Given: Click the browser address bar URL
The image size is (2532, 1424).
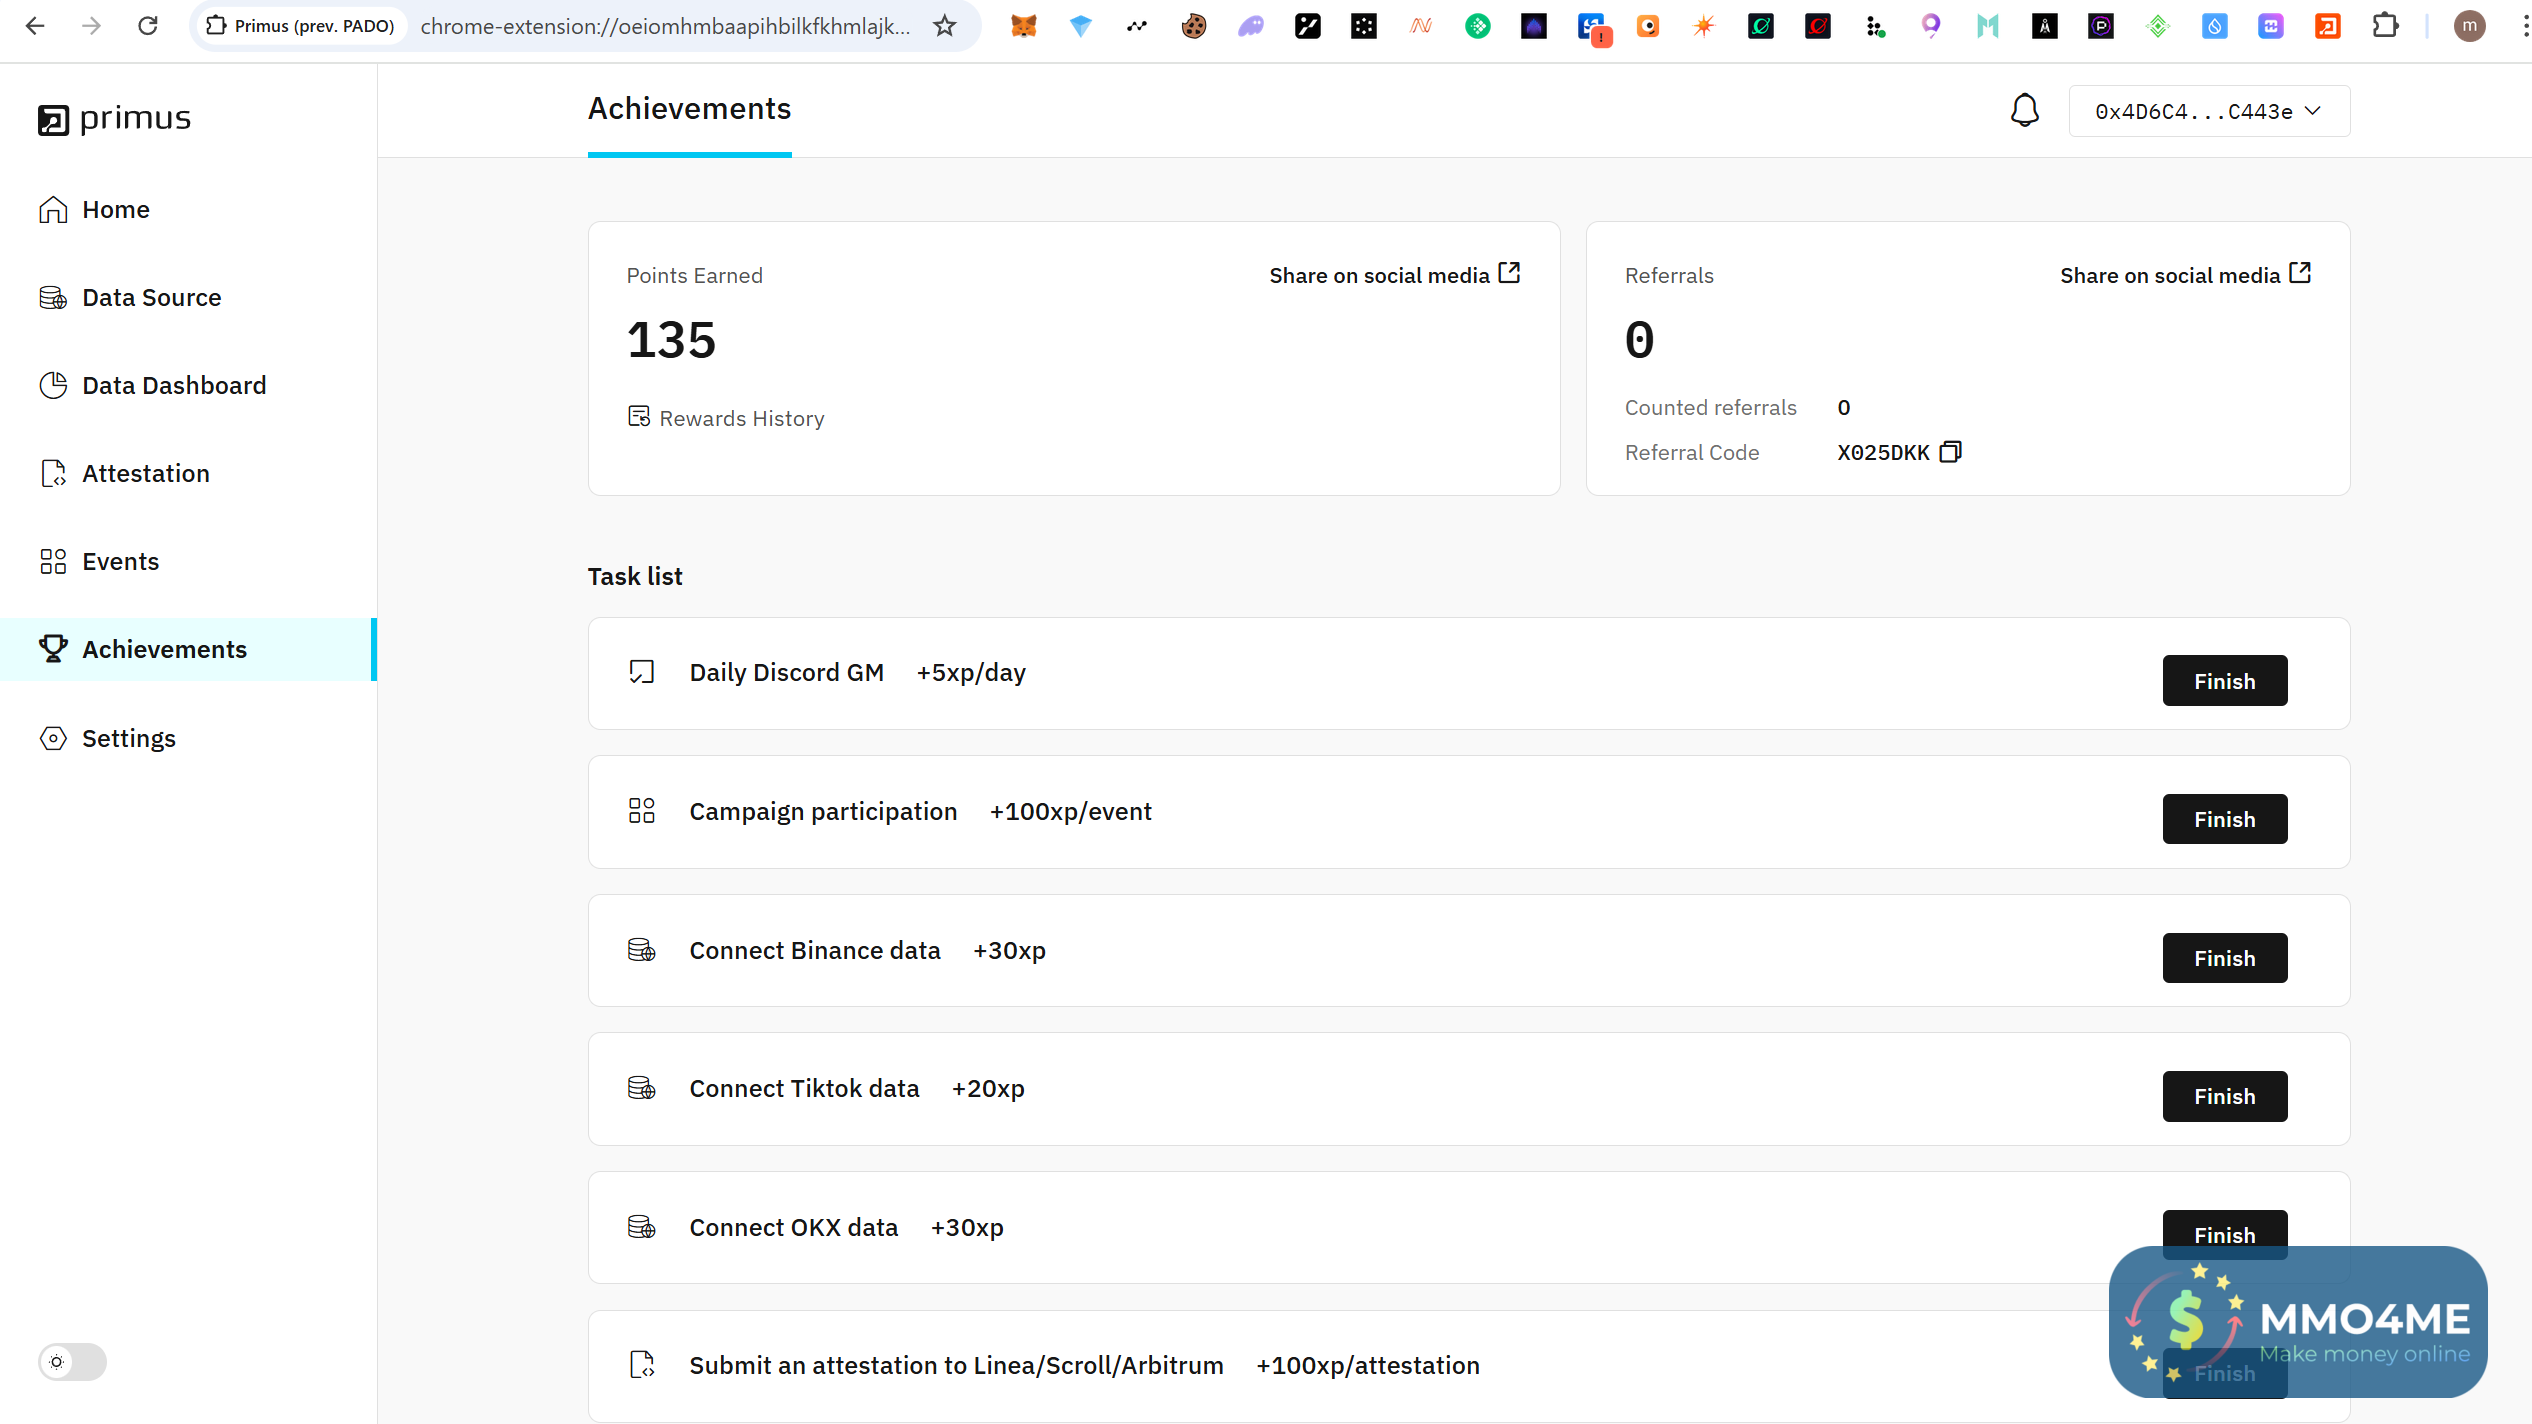Looking at the screenshot, I should [x=665, y=26].
